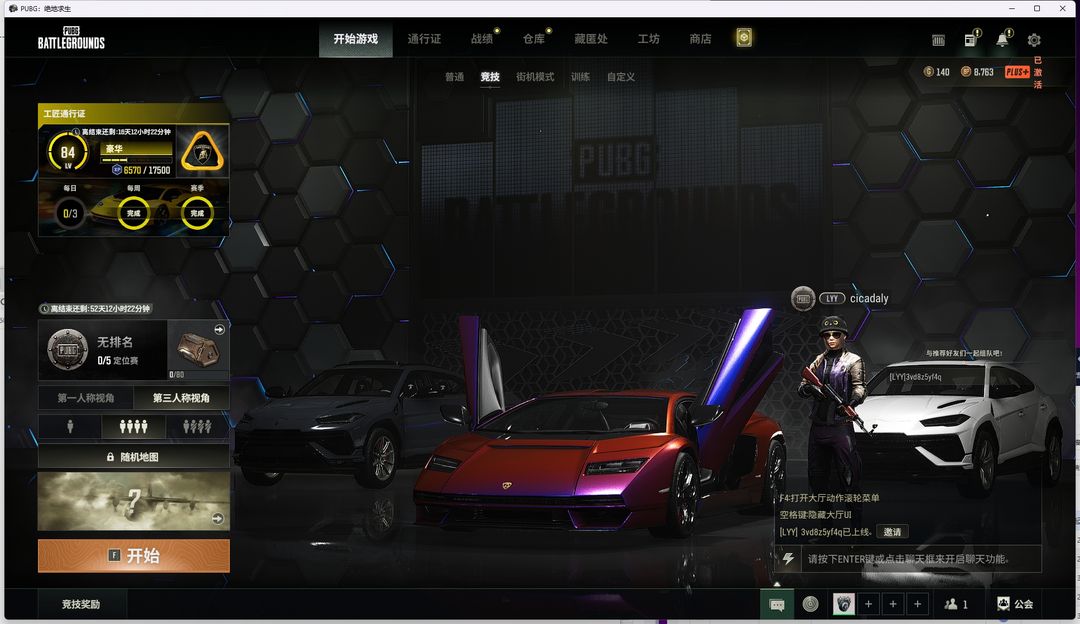Open the radar icon in bottom bar
Image resolution: width=1080 pixels, height=624 pixels.
pos(811,604)
